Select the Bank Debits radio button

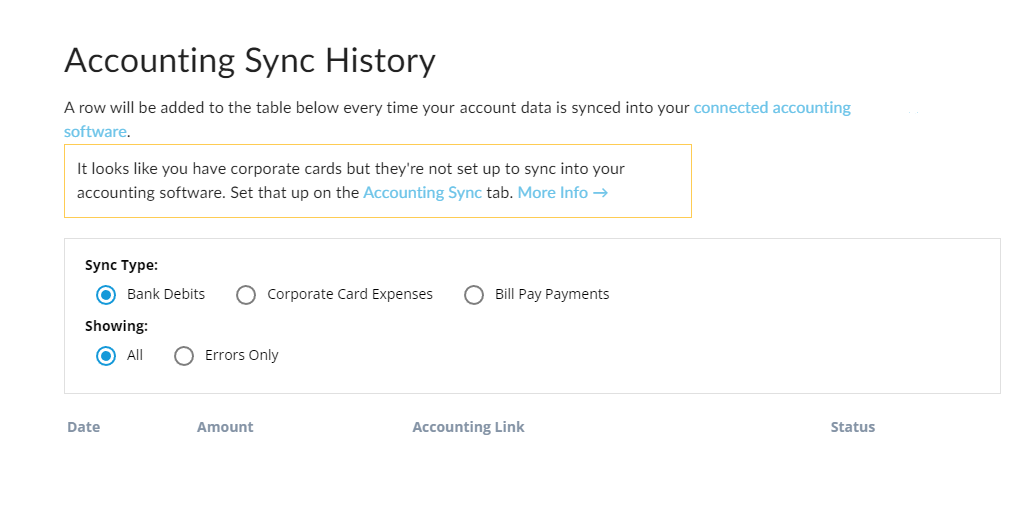[x=105, y=295]
